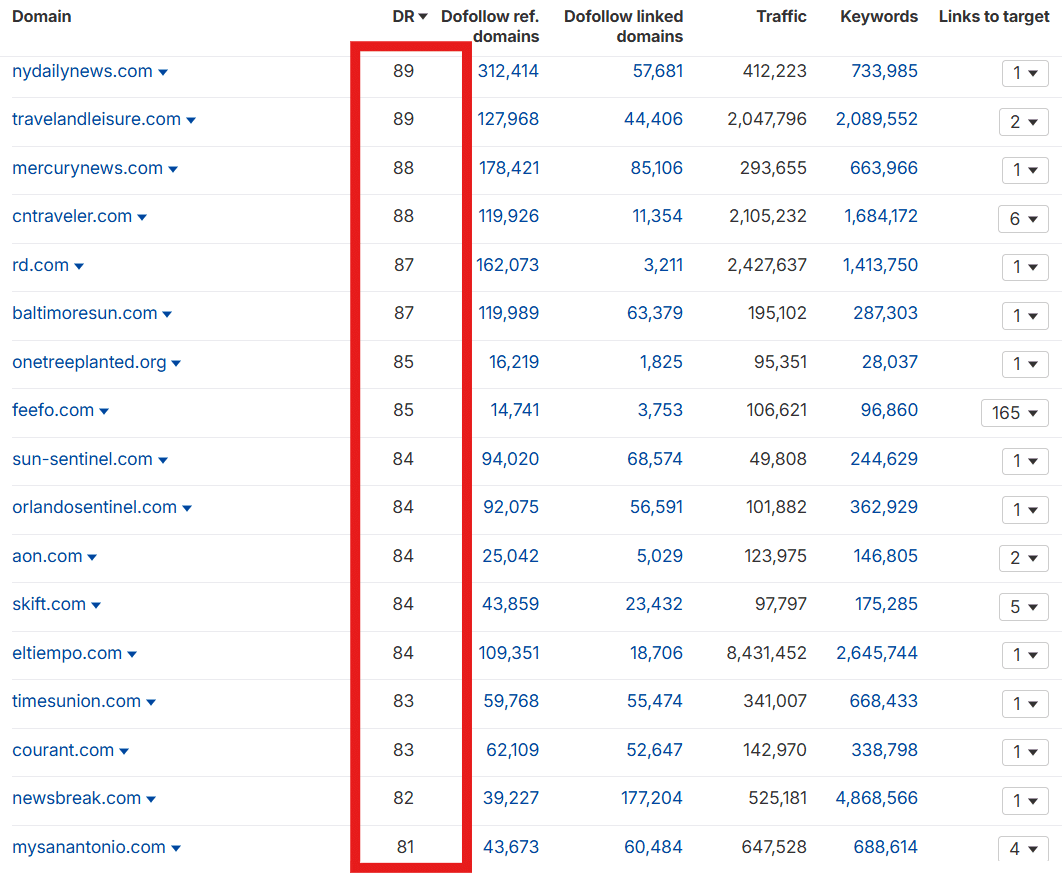Click dofollow ref. domains 94,020 for sun-sentinel.com

[510, 459]
